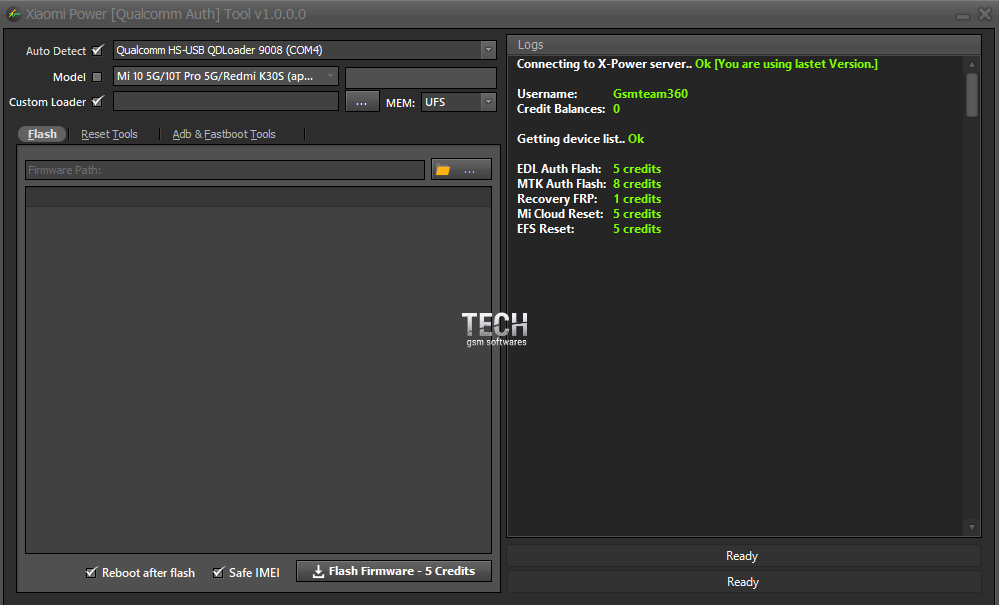The width and height of the screenshot is (999, 605).
Task: Click the Logs scrollbar thumb
Action: coord(972,95)
